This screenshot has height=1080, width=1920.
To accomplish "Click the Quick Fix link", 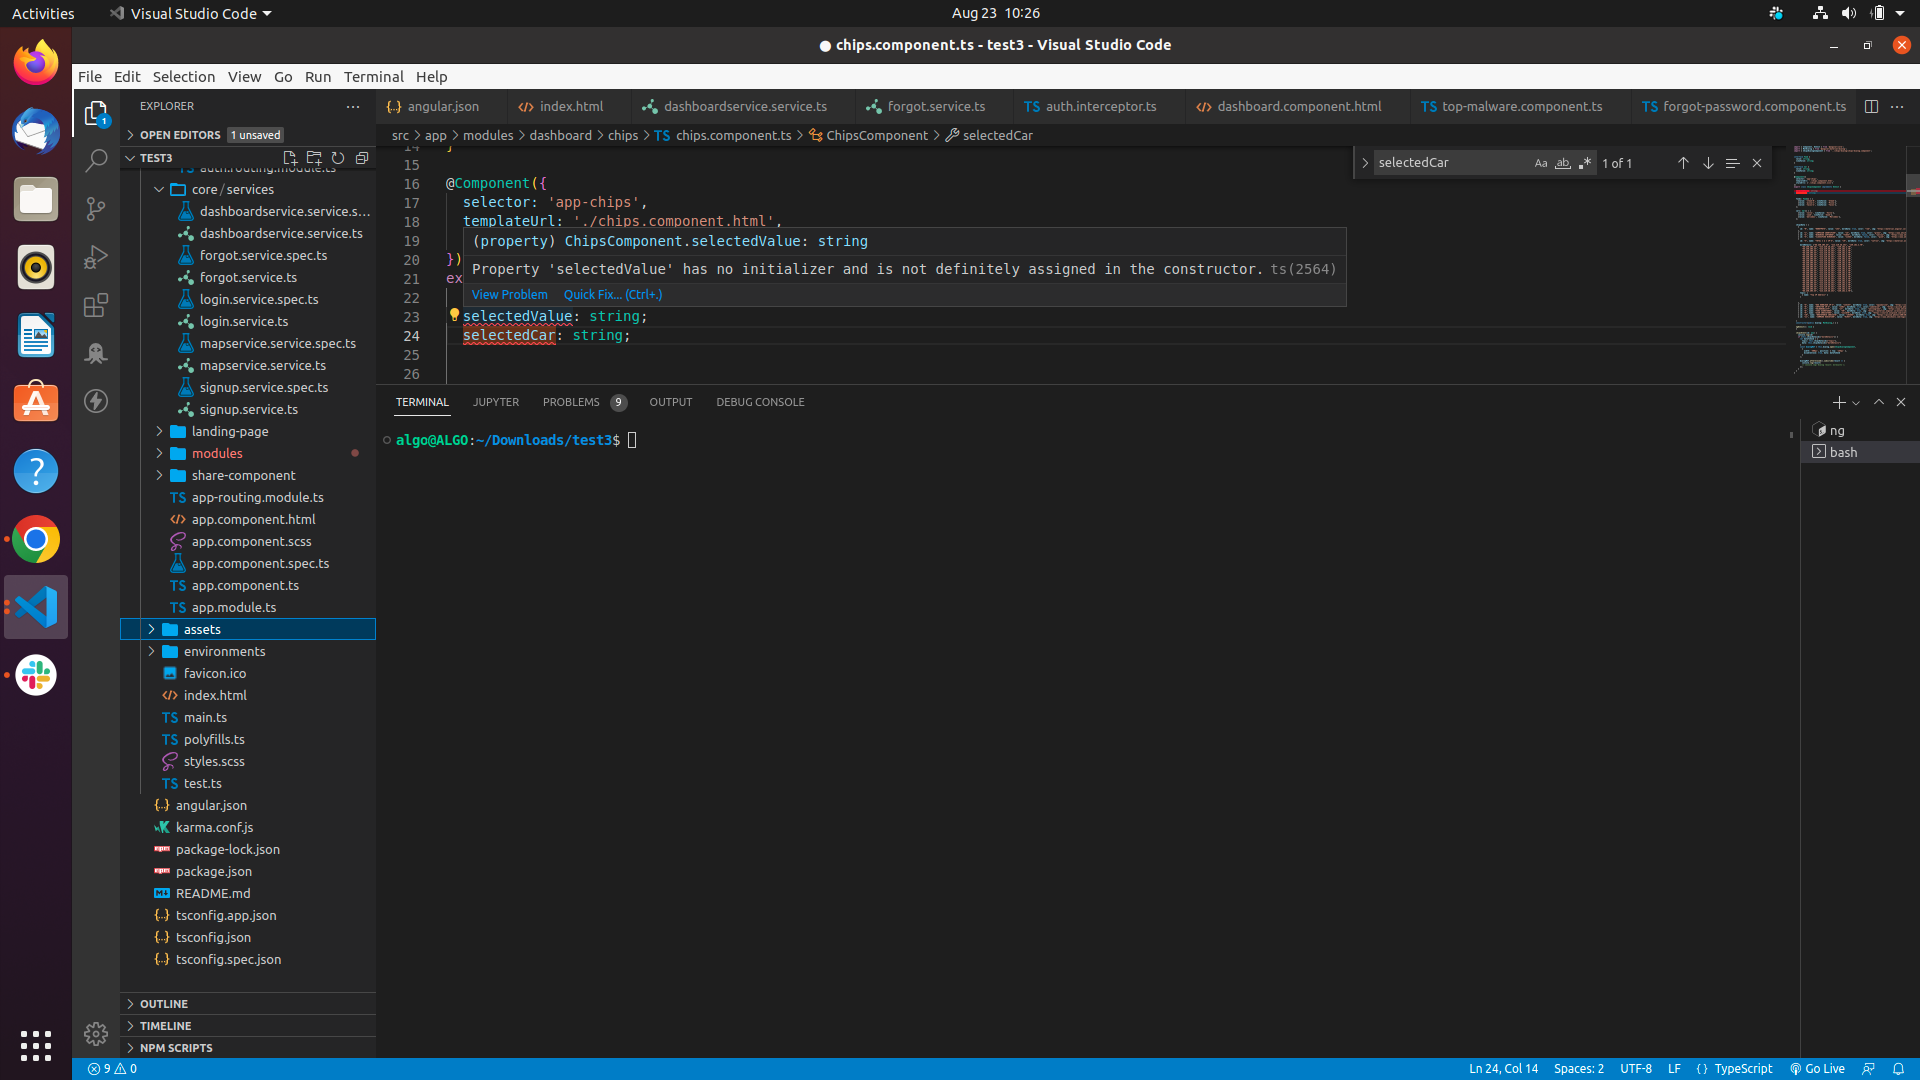I will click(612, 294).
